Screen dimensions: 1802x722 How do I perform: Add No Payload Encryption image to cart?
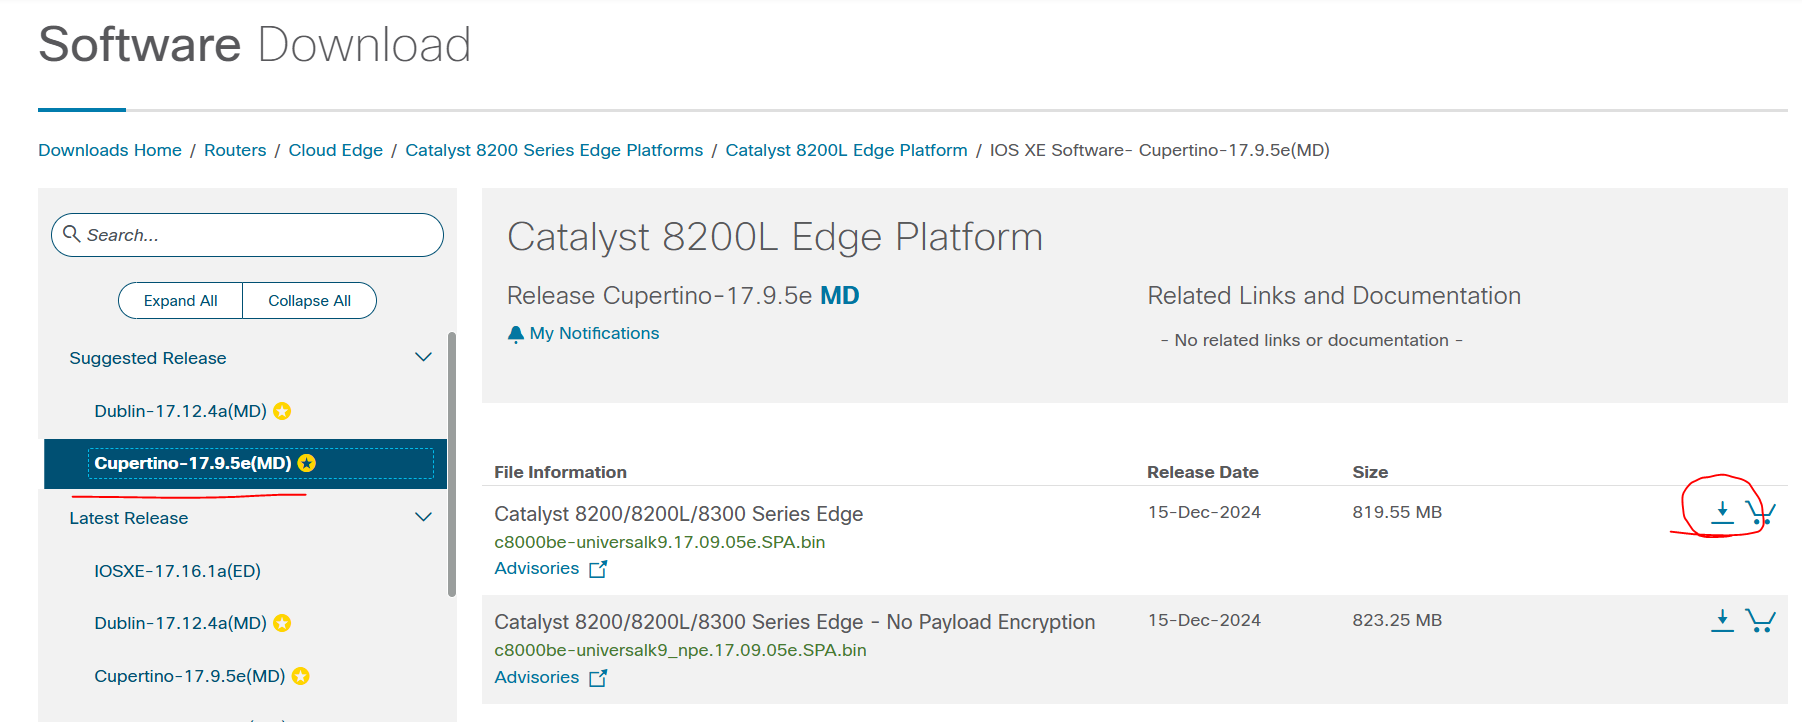click(1760, 621)
